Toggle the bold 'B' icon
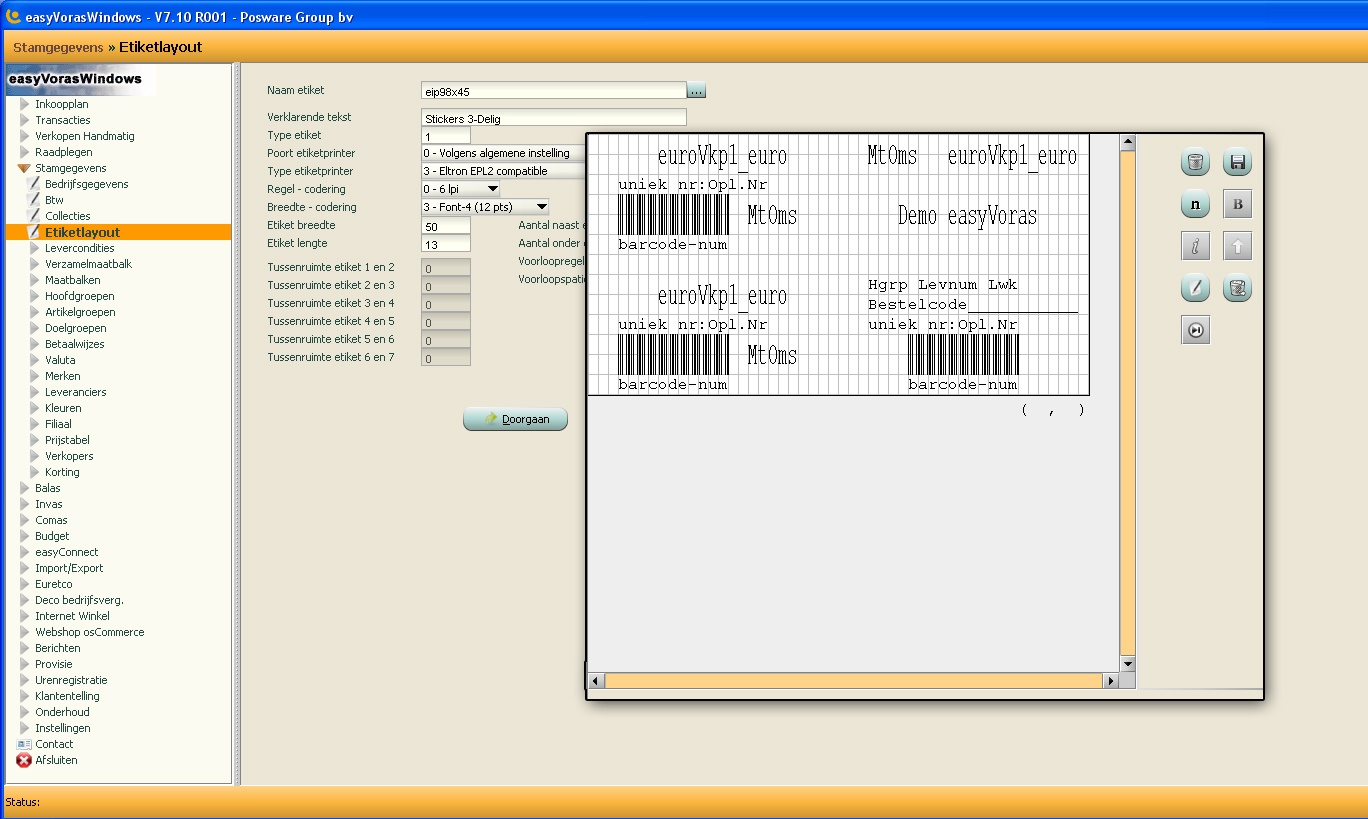Screen dimensions: 1368x819 pos(1237,205)
